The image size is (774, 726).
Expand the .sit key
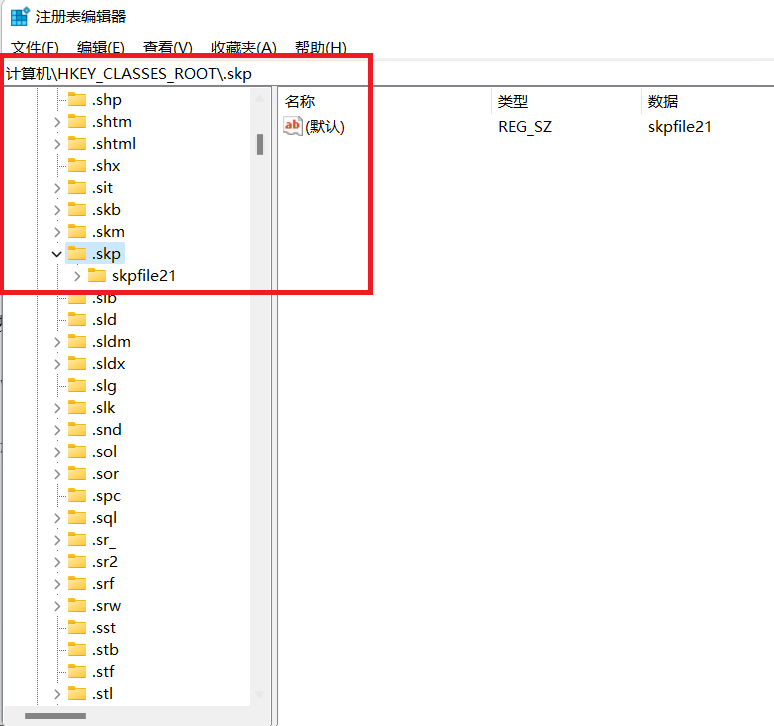click(57, 188)
